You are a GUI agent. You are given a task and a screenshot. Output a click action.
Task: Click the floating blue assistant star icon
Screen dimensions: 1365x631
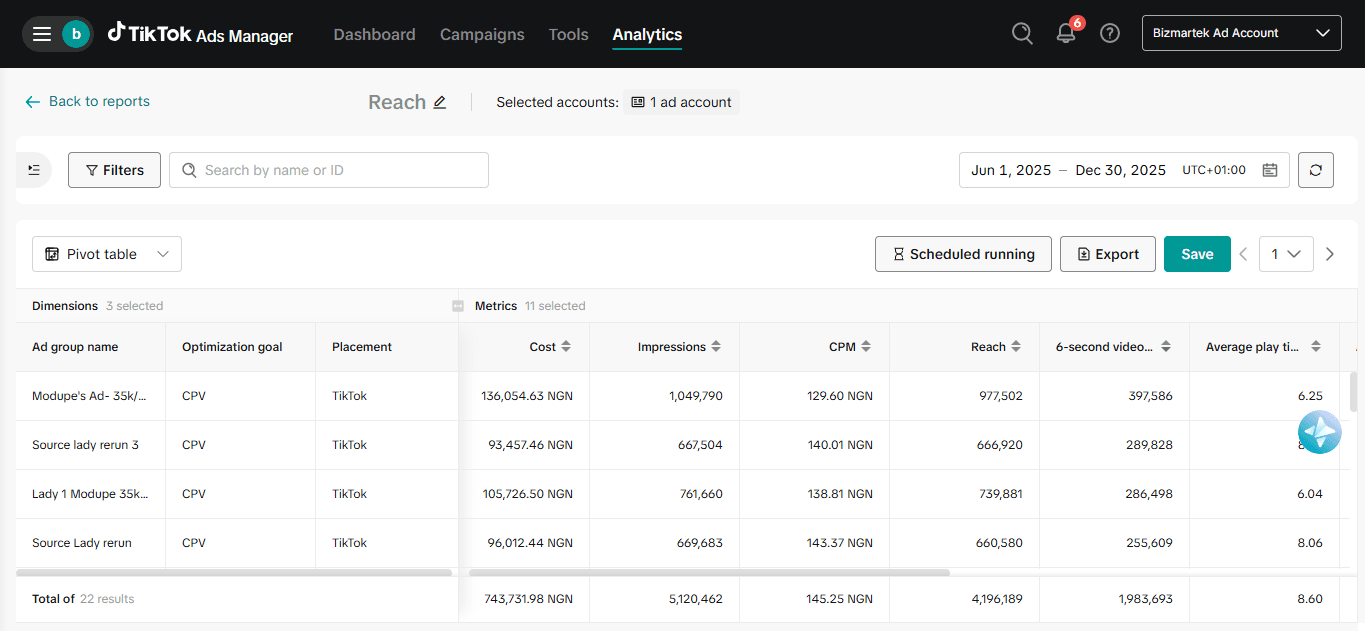pyautogui.click(x=1319, y=432)
